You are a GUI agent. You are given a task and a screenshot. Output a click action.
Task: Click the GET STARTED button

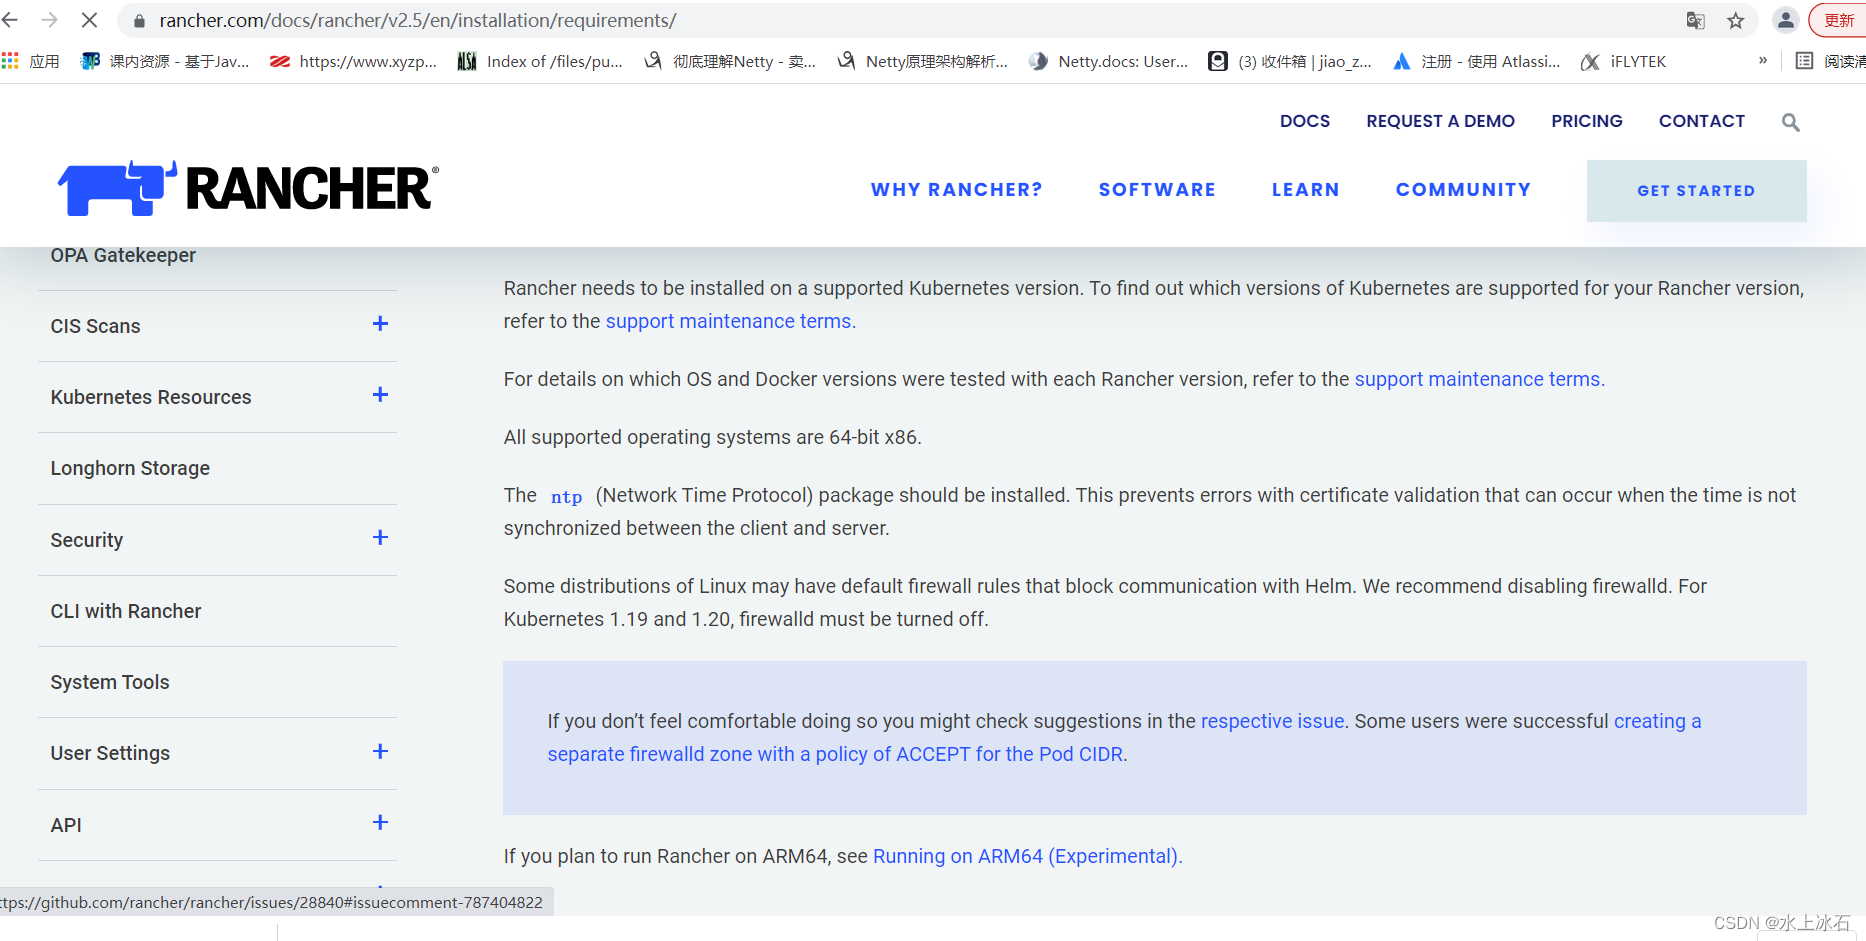pos(1696,190)
